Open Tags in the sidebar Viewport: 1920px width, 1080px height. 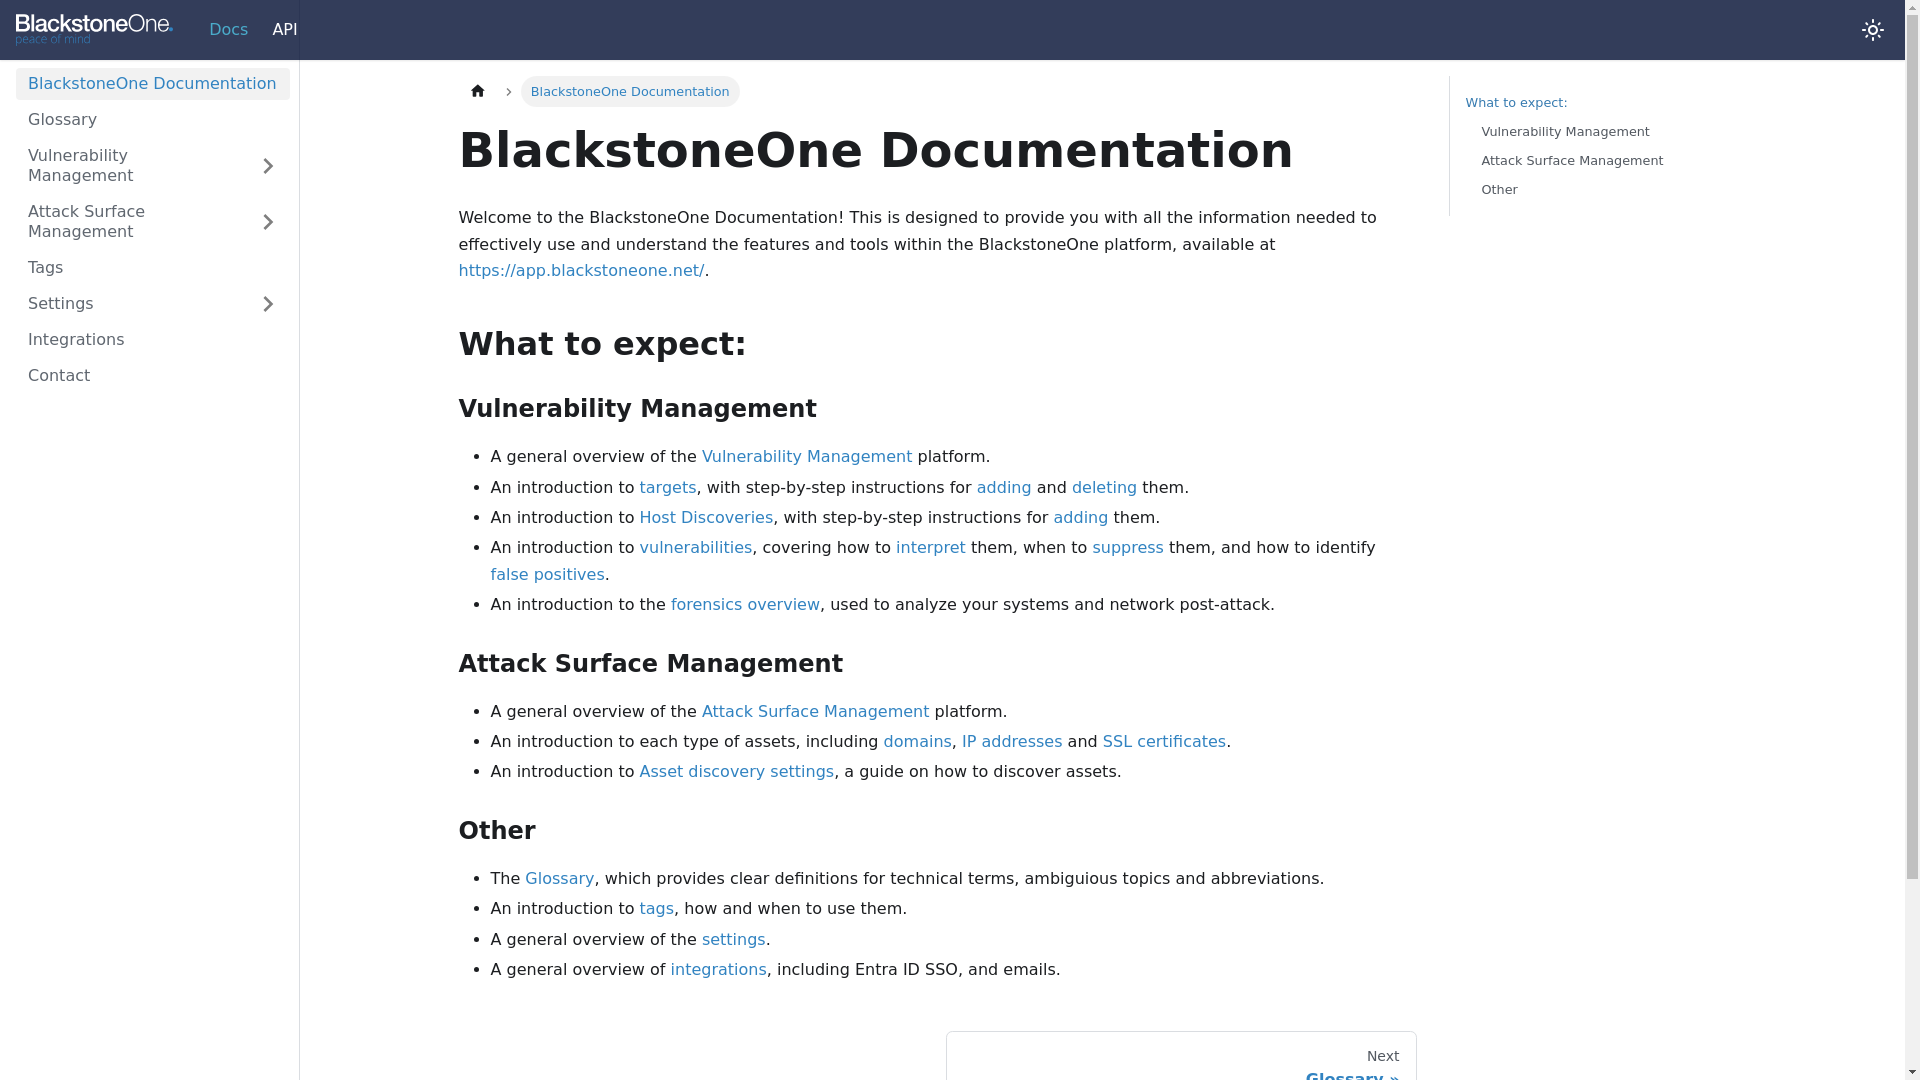pos(152,268)
